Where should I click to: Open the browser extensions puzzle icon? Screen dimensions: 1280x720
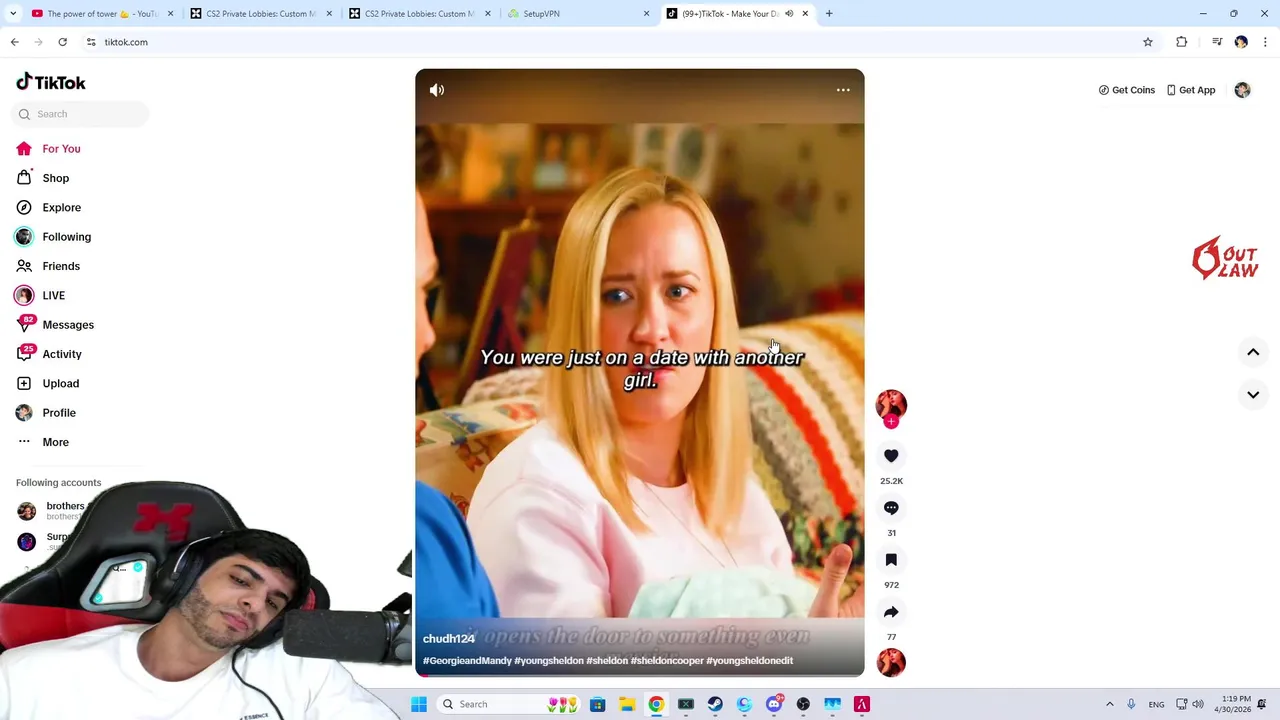click(1182, 42)
